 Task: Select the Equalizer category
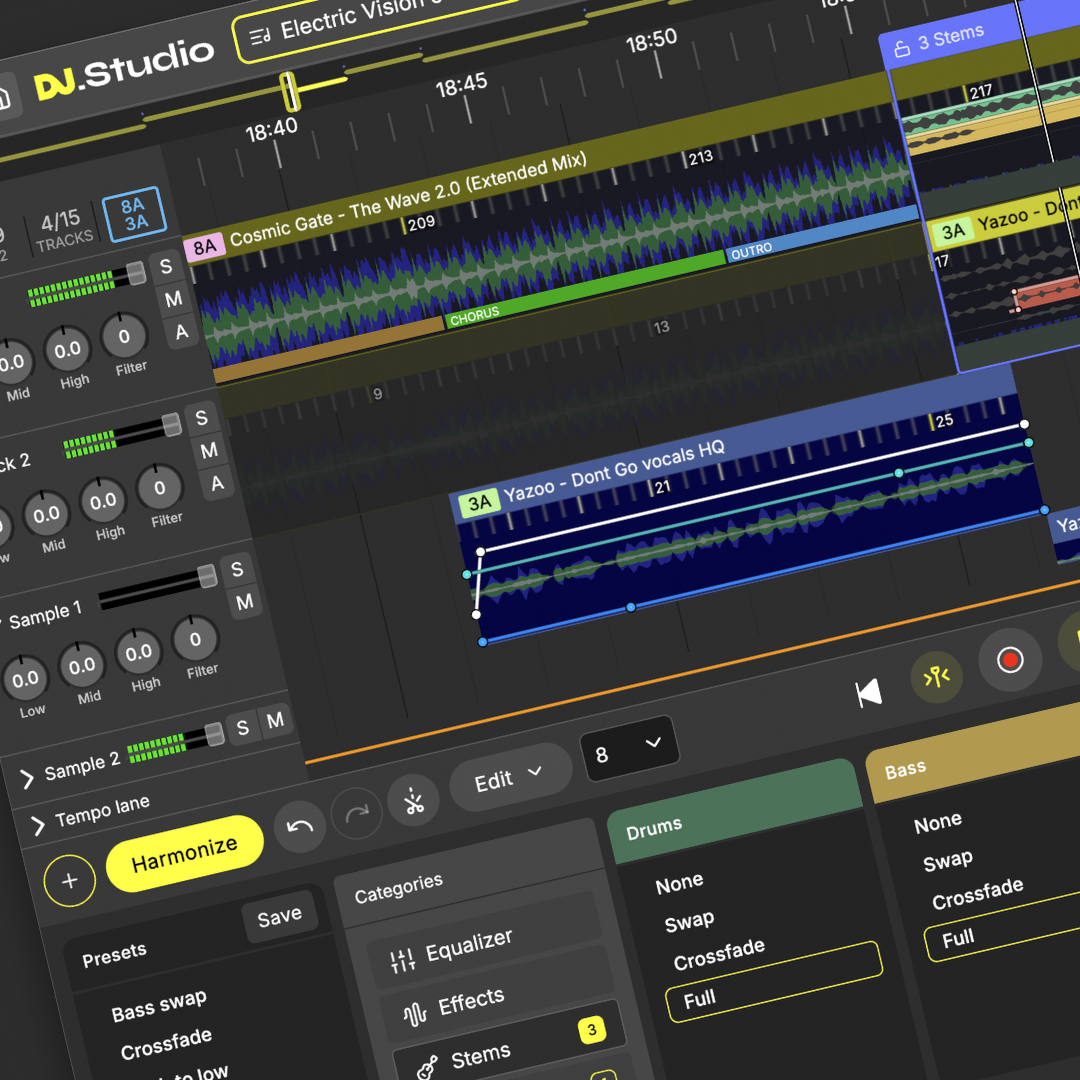tap(468, 948)
